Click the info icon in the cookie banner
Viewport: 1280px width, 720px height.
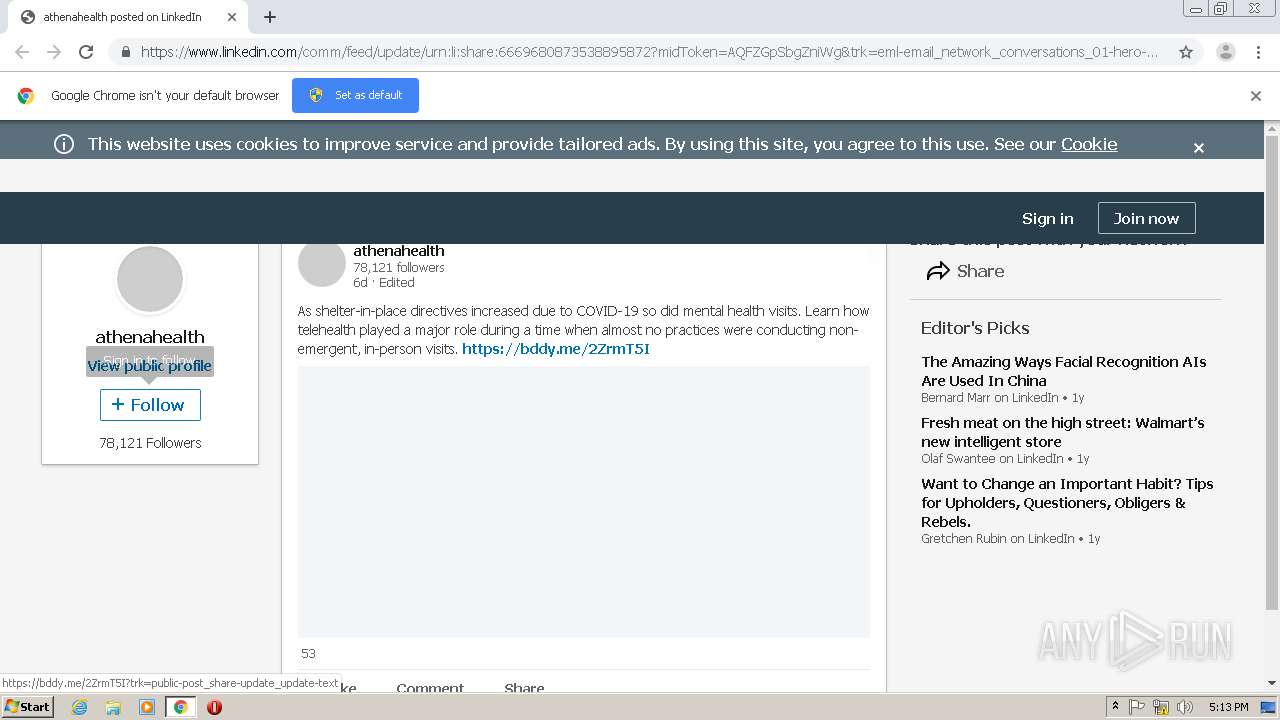click(64, 144)
